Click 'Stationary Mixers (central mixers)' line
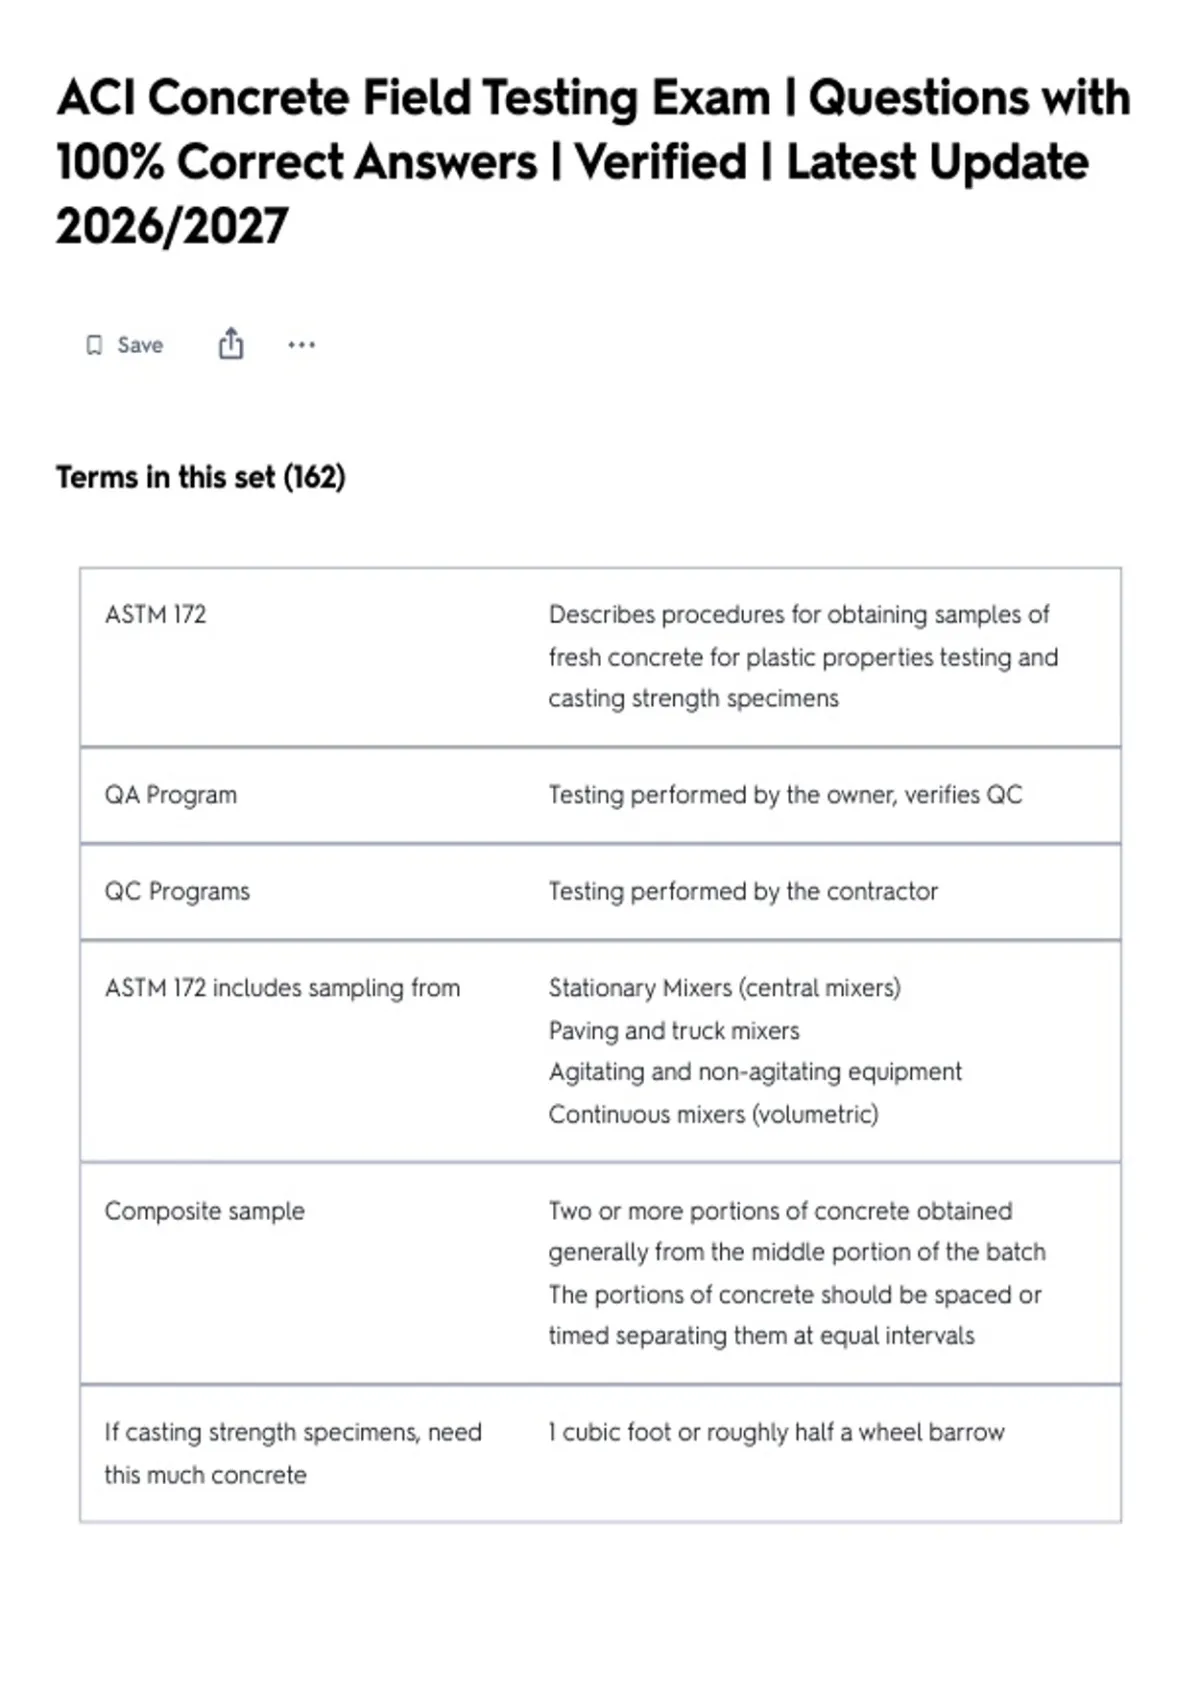Image resolution: width=1200 pixels, height=1700 pixels. pyautogui.click(x=724, y=988)
